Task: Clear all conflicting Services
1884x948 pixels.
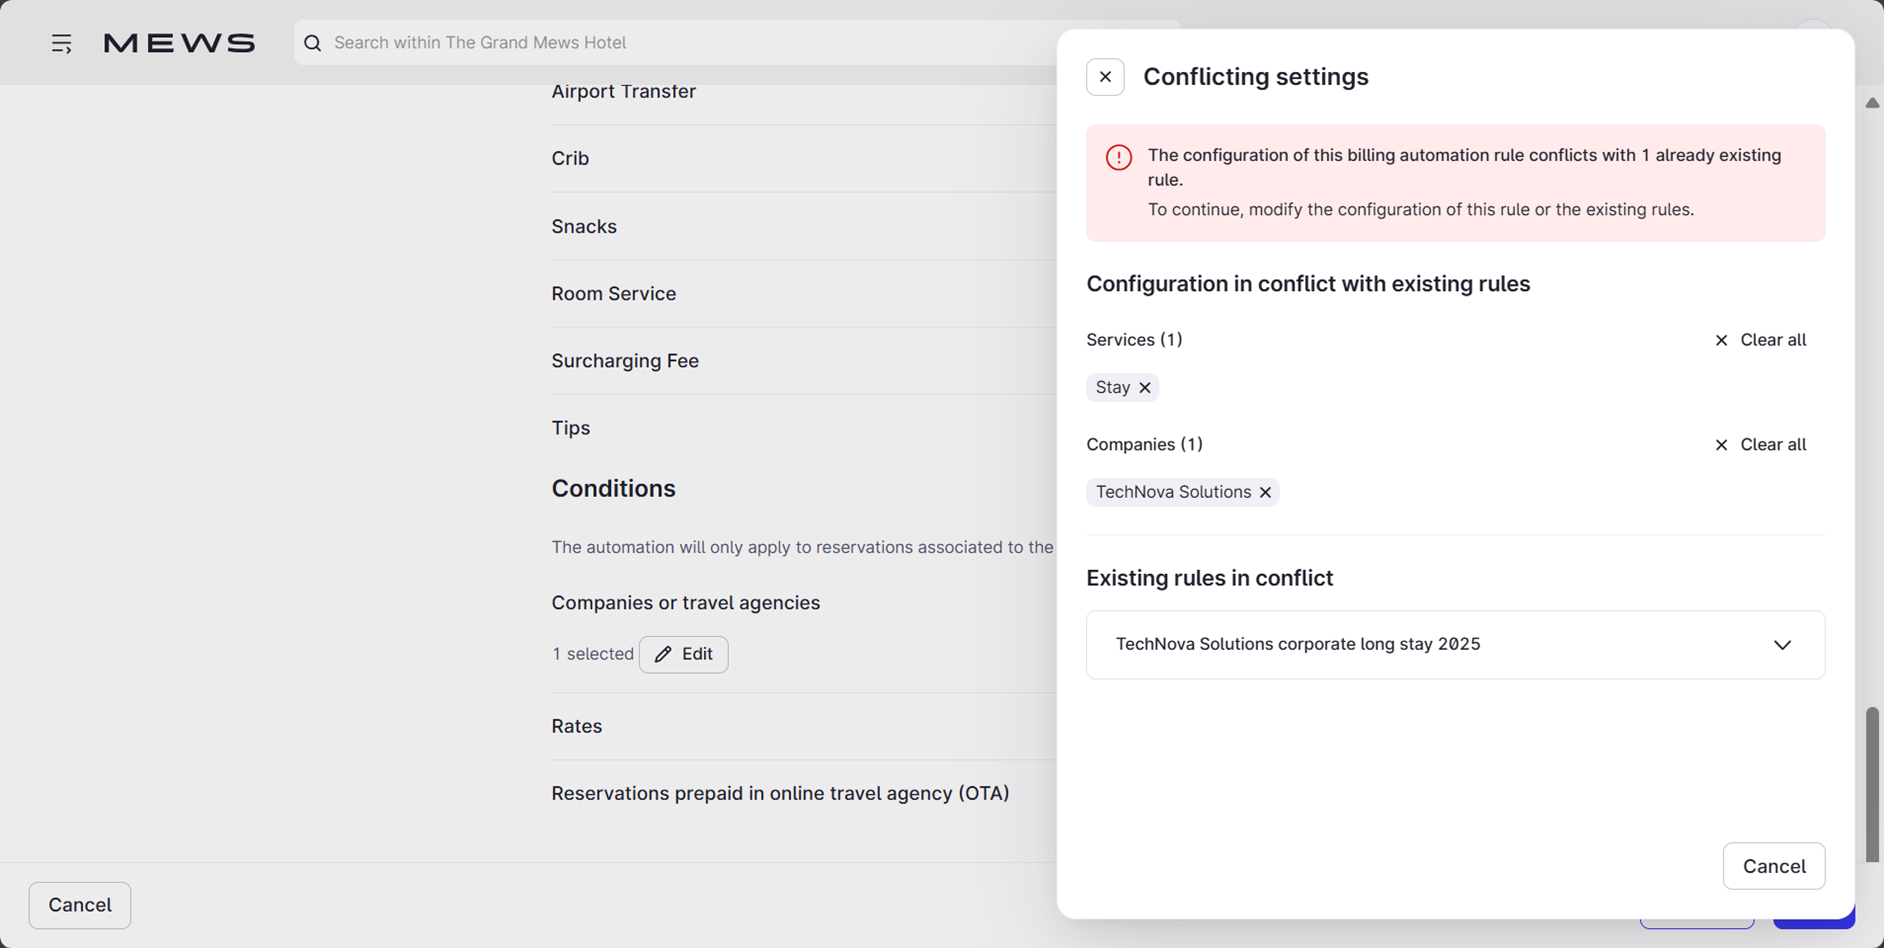Action: (x=1760, y=340)
